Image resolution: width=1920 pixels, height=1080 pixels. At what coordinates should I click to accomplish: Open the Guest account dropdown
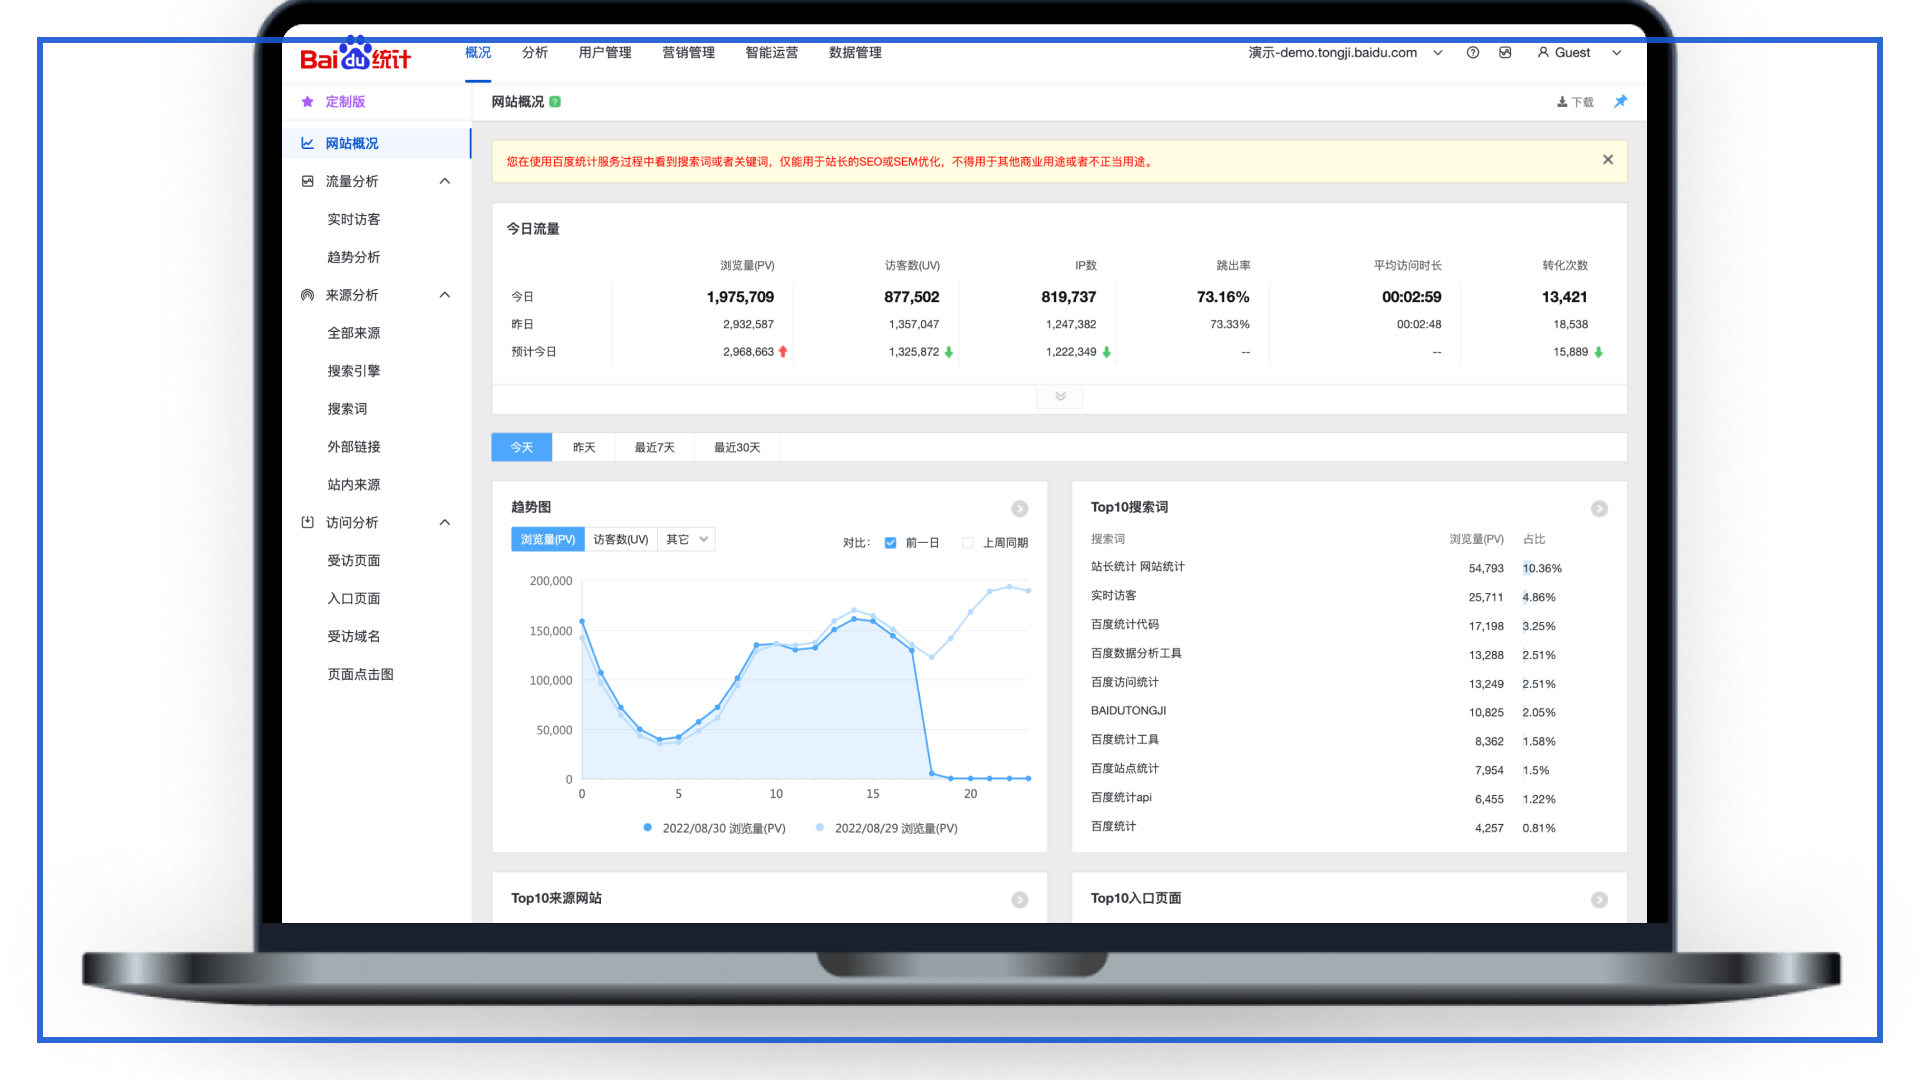click(x=1580, y=53)
